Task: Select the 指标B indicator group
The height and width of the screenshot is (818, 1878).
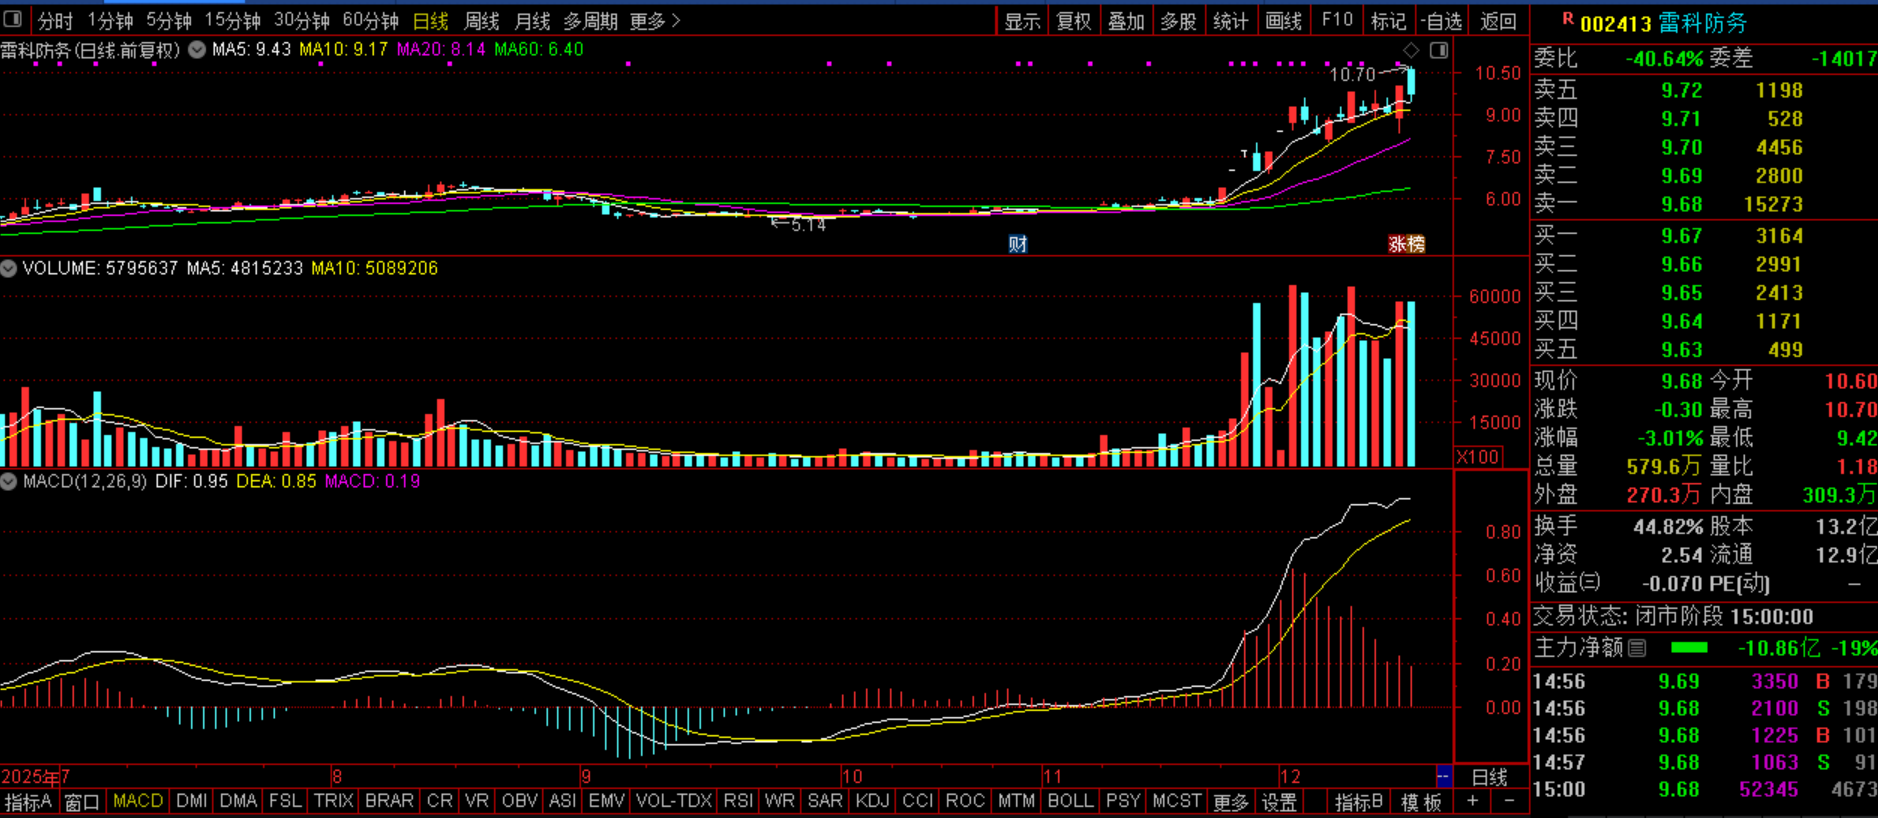Action: [1359, 802]
